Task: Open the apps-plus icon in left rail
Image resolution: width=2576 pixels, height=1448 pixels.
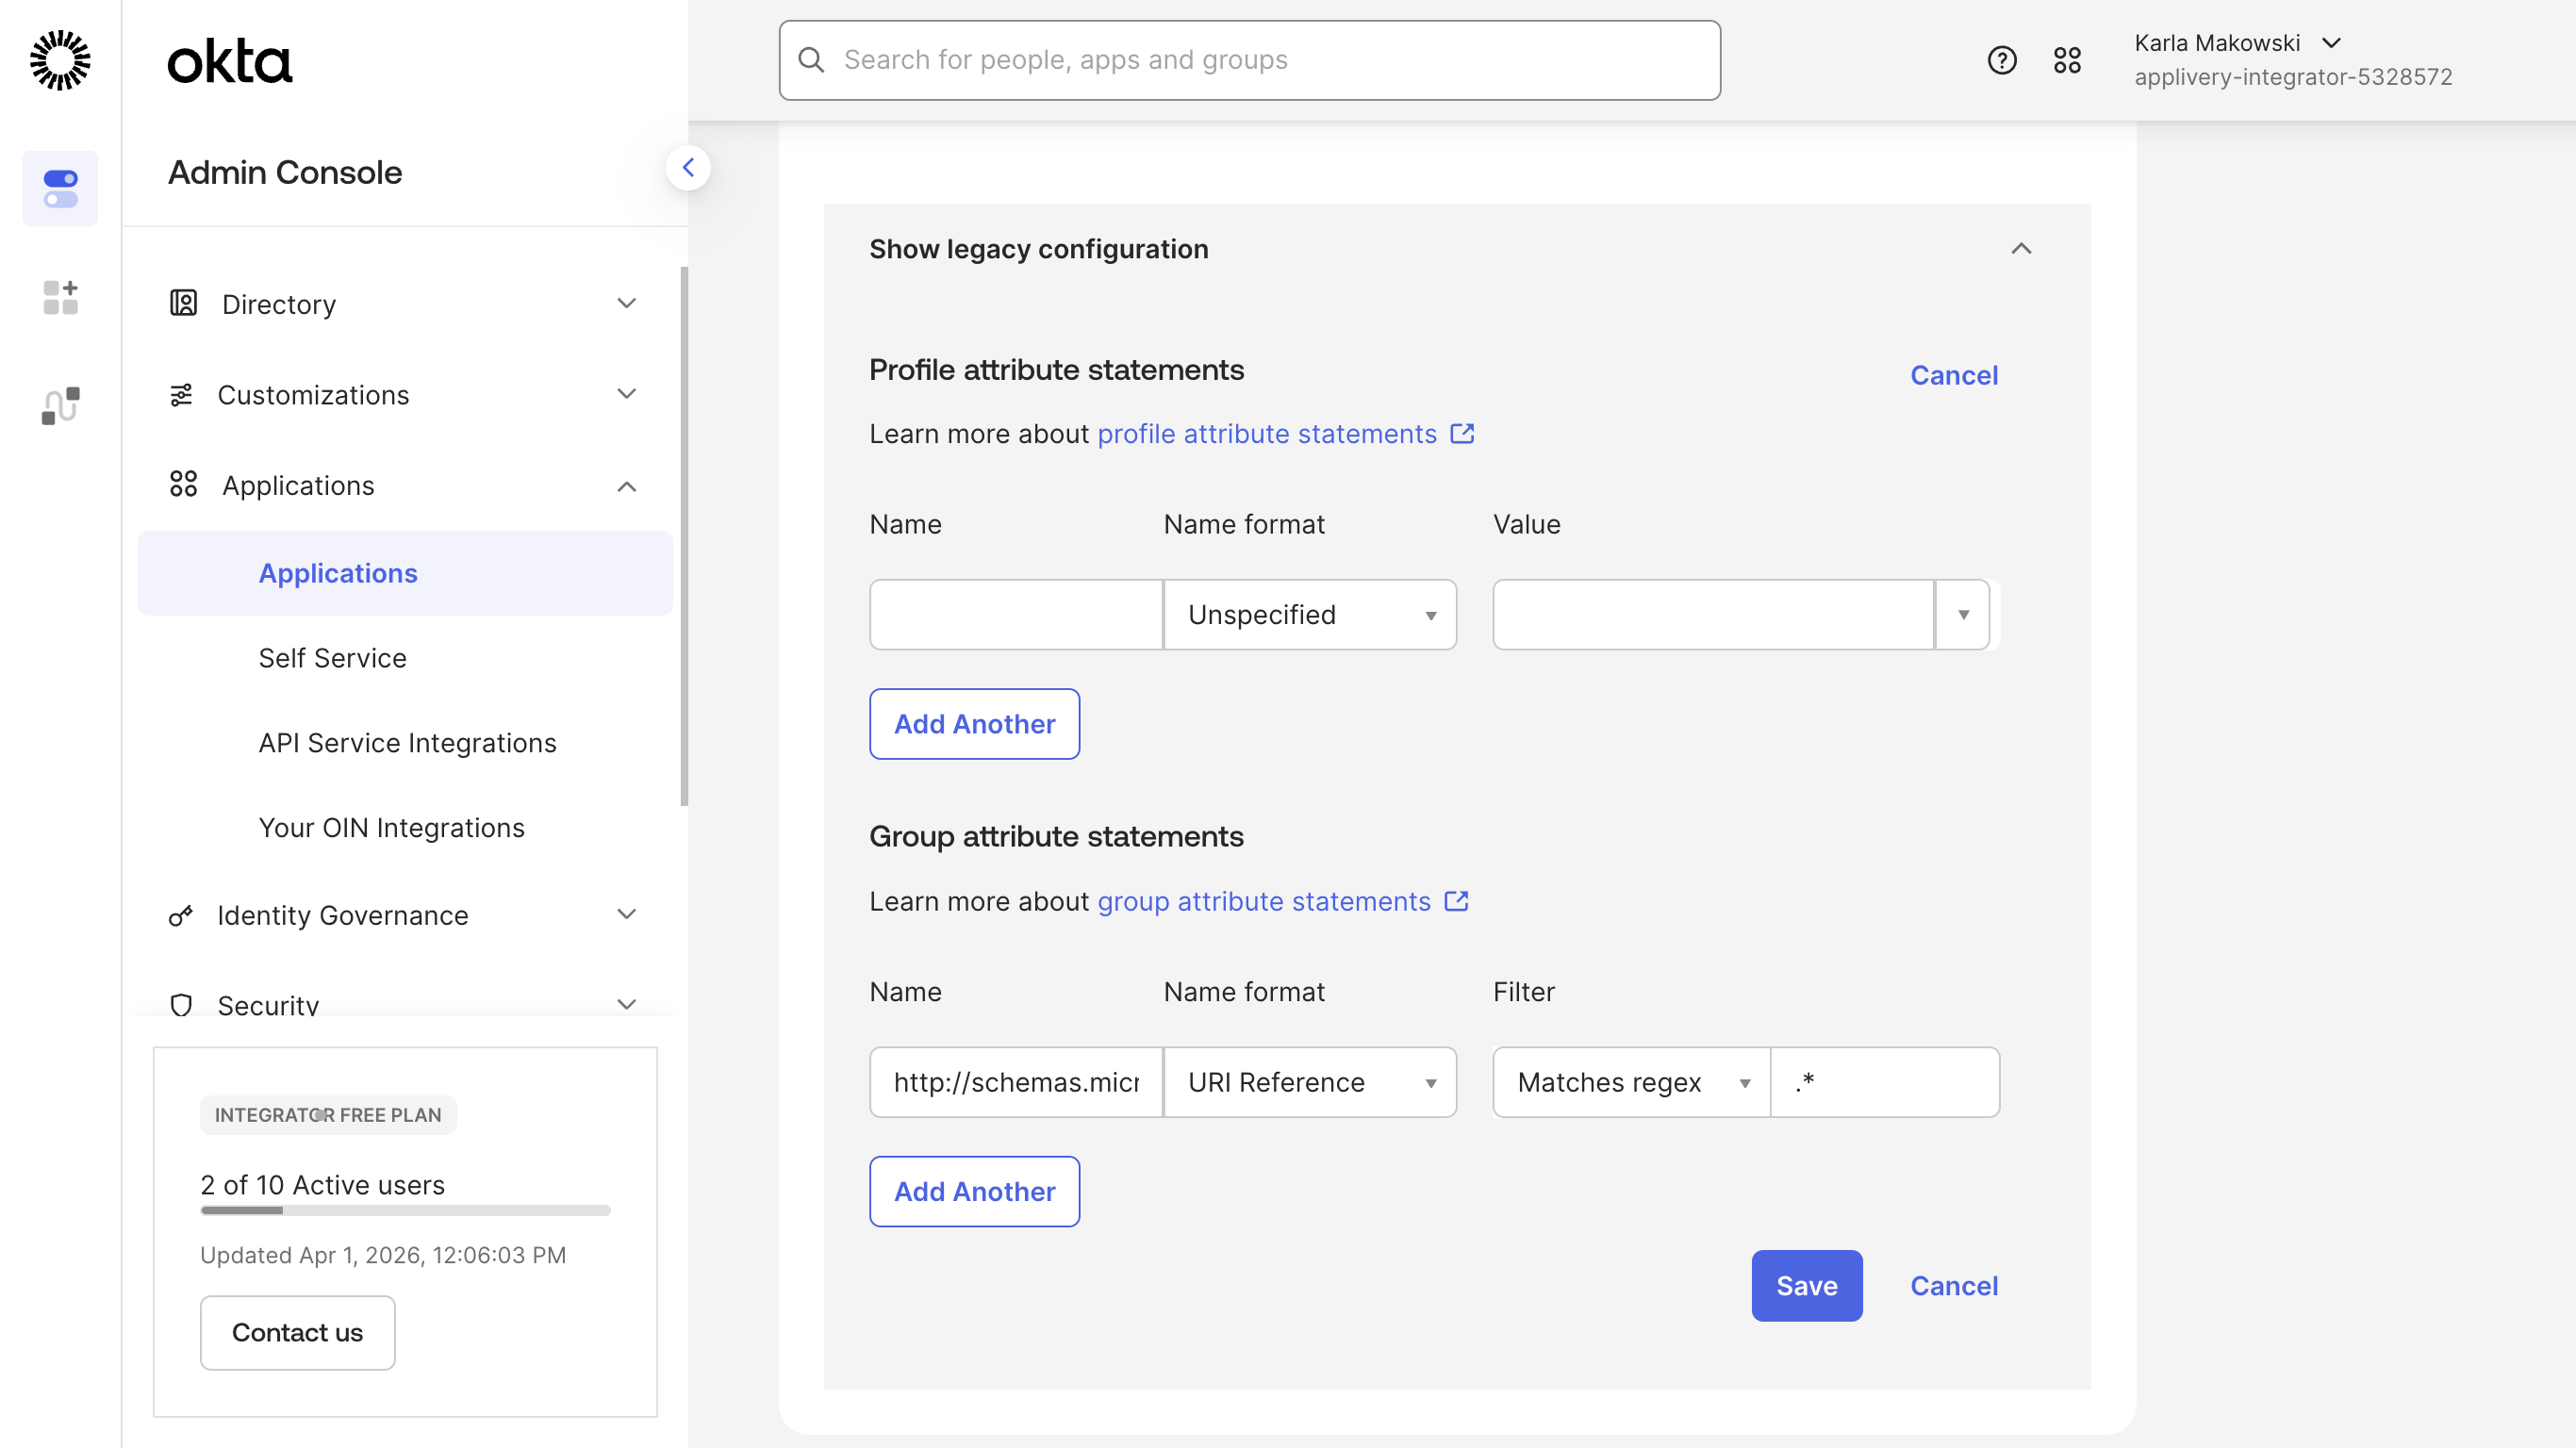Action: pyautogui.click(x=60, y=298)
